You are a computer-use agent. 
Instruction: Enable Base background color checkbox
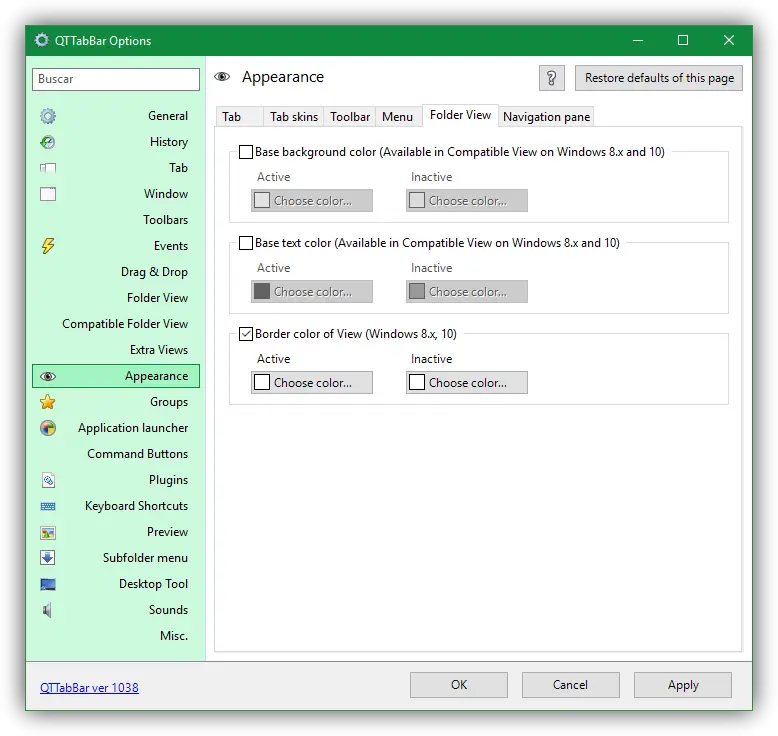point(246,152)
